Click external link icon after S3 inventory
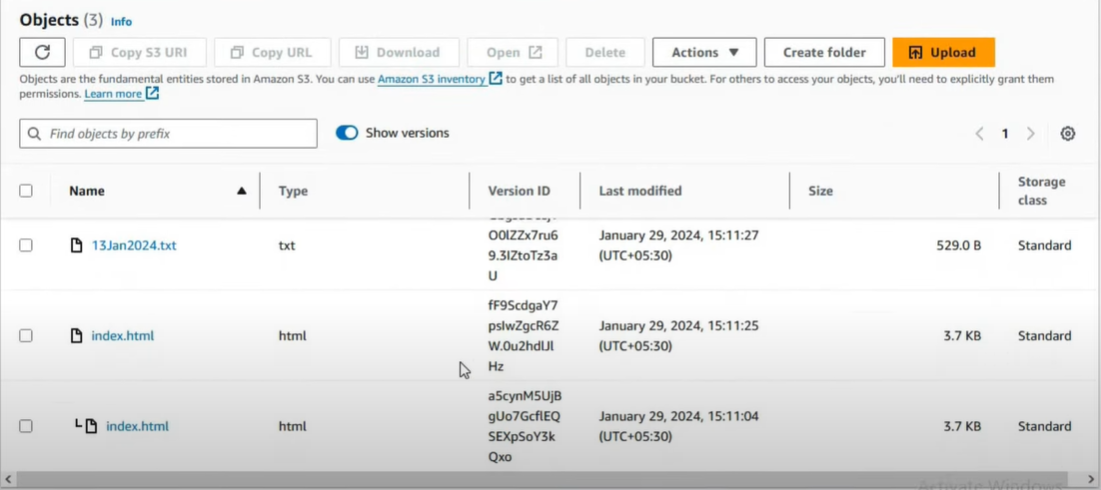The width and height of the screenshot is (1101, 490). tap(496, 79)
